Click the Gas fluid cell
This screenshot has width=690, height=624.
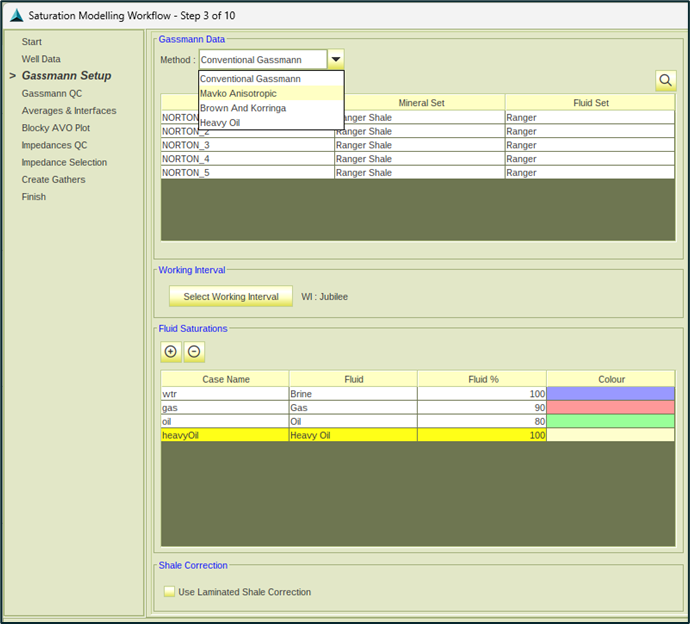click(x=353, y=407)
